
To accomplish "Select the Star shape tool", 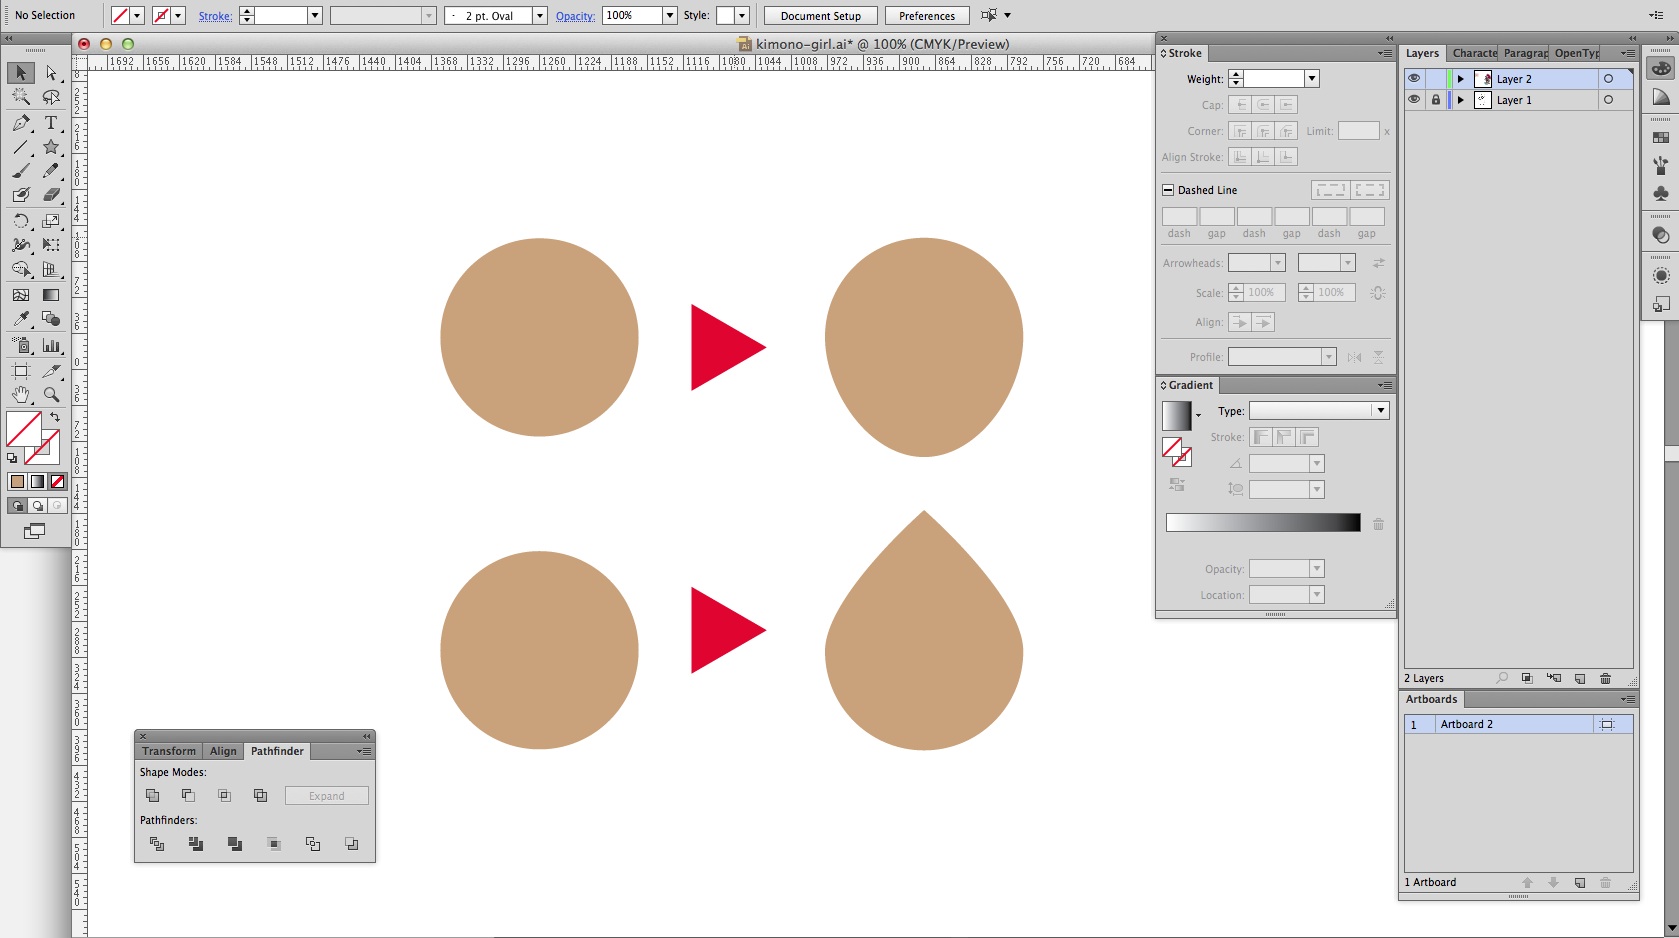I will click(51, 147).
